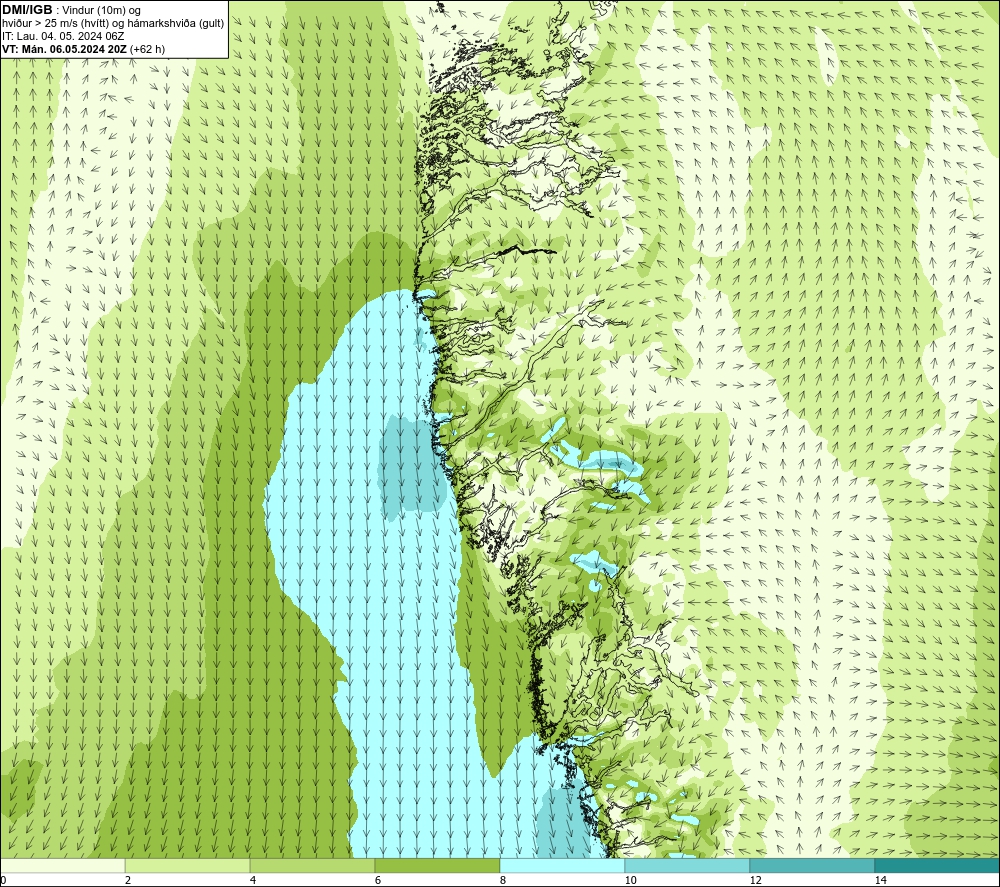Click the scale label '4'
The height and width of the screenshot is (887, 1000).
(x=253, y=880)
